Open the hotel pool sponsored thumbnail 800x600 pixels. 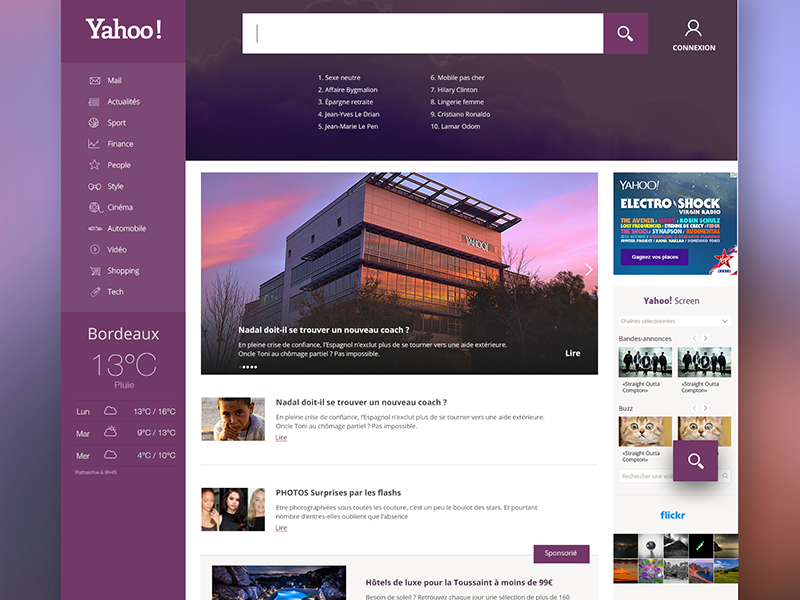[279, 583]
